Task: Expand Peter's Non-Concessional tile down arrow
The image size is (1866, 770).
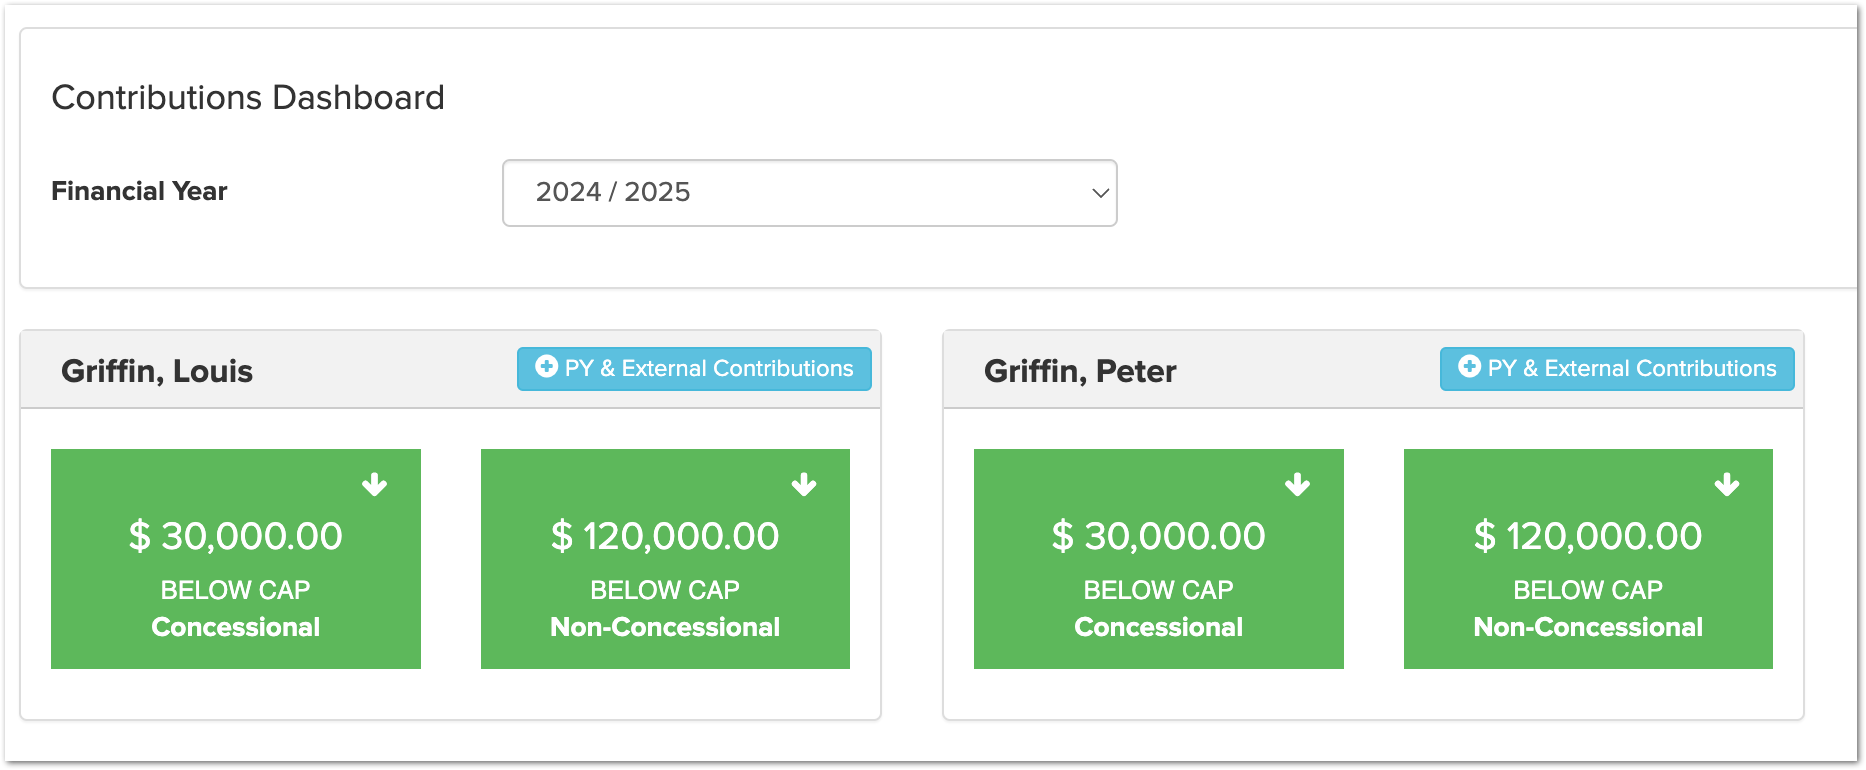Action: 1727,485
